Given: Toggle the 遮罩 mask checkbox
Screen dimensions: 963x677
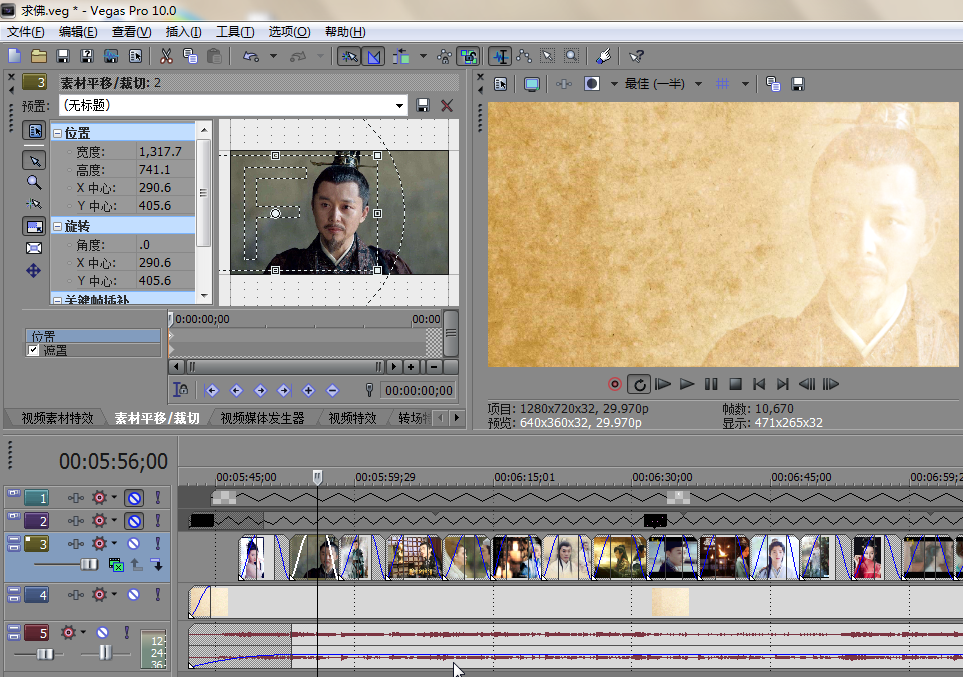Looking at the screenshot, I should (33, 350).
